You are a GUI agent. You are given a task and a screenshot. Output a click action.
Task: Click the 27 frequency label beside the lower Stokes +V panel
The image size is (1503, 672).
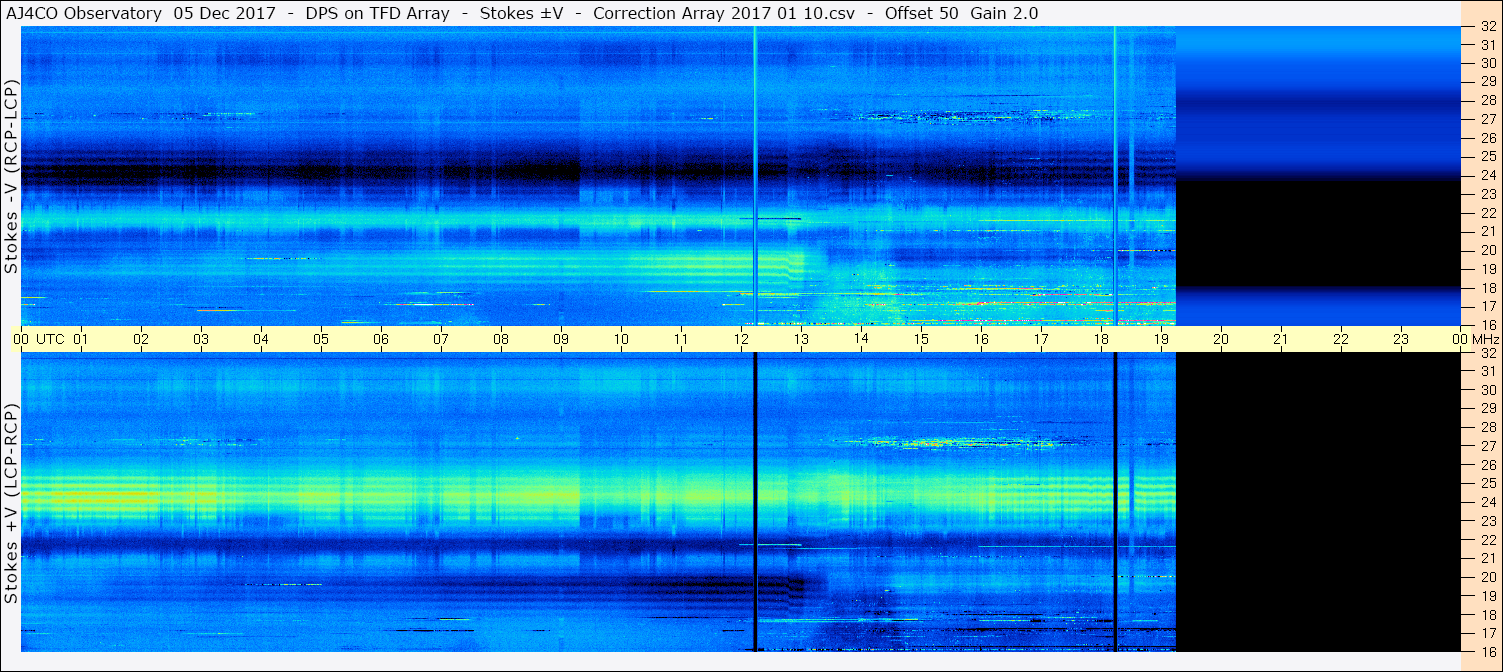1487,446
